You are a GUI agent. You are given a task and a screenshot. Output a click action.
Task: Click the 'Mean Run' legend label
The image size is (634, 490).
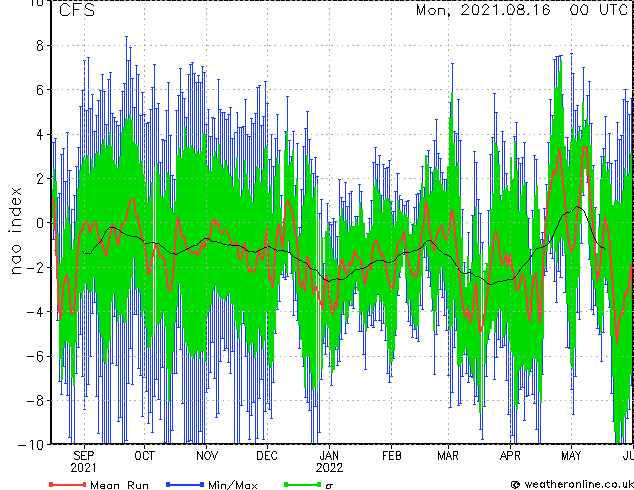click(119, 485)
